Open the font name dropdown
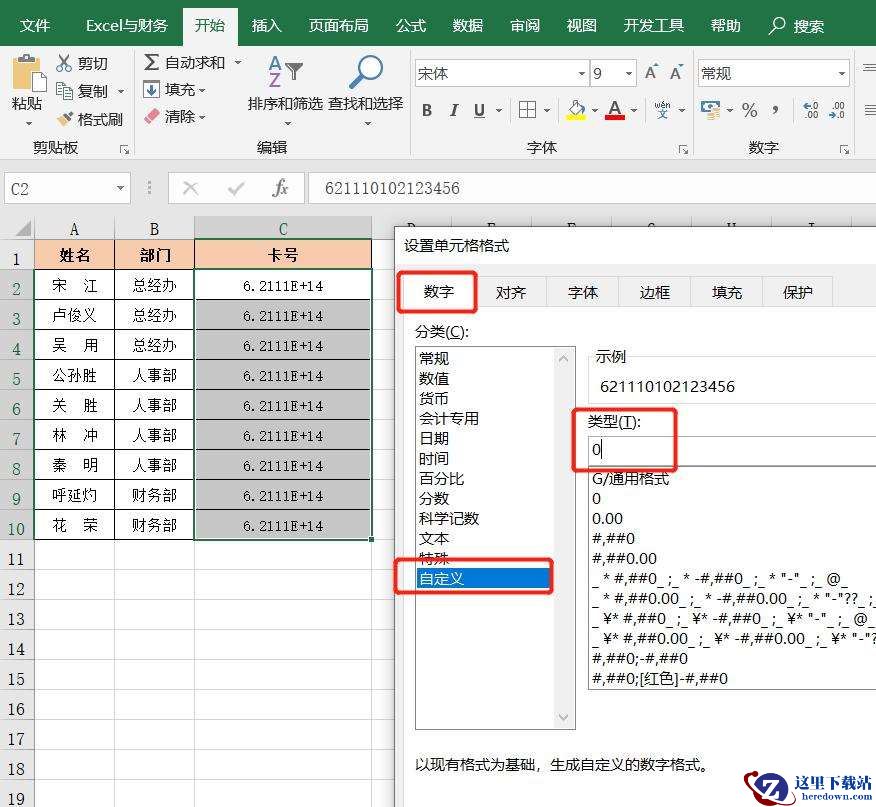This screenshot has height=807, width=876. [581, 73]
